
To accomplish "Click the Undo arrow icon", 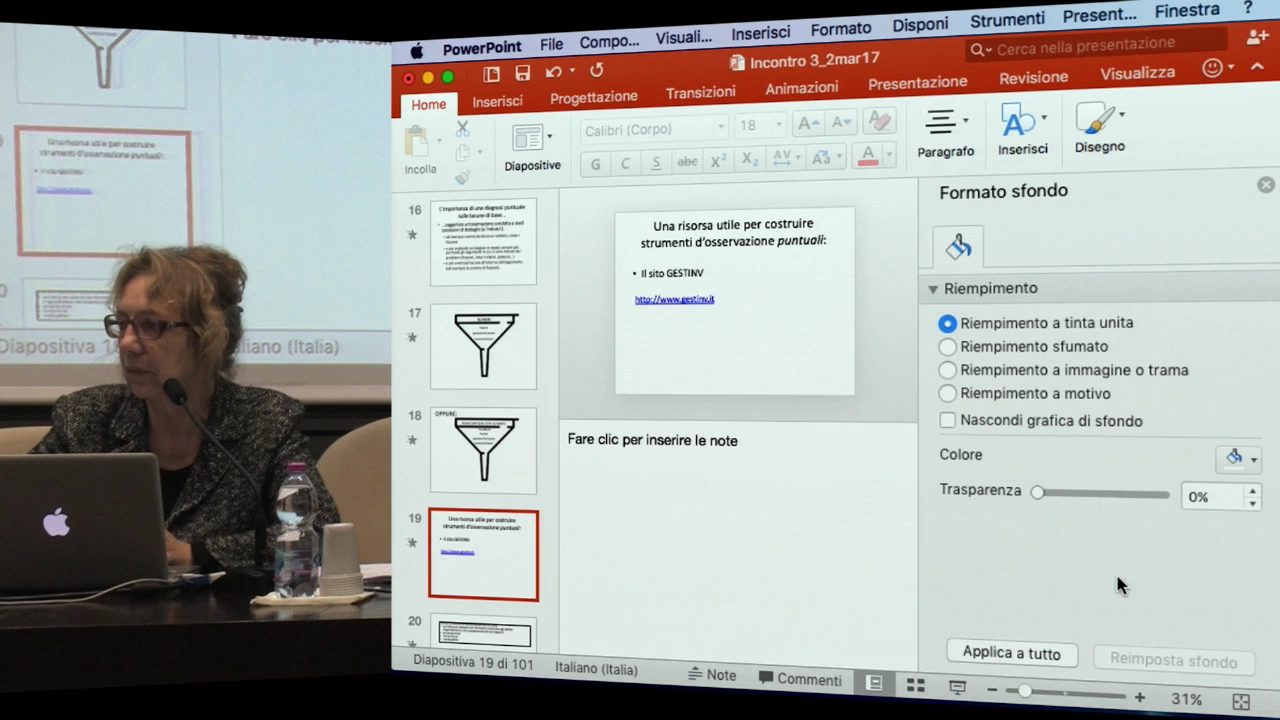I will click(553, 72).
